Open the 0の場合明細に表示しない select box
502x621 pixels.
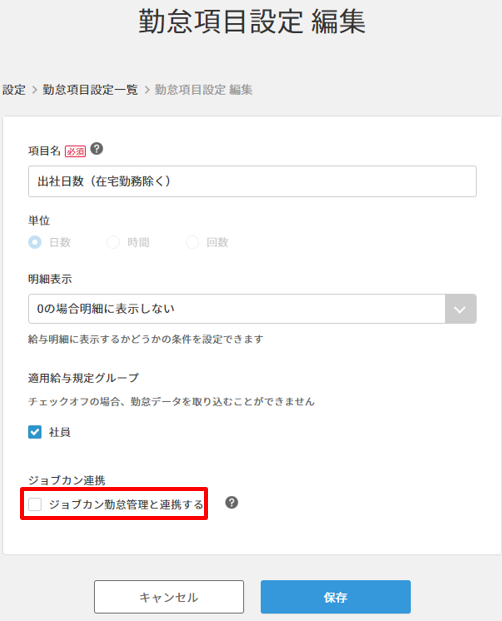252,309
